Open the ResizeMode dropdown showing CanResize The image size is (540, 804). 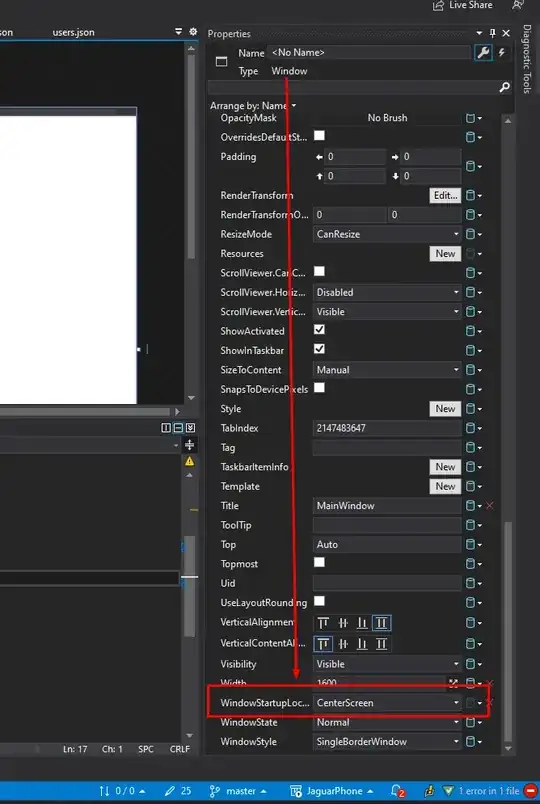(387, 234)
